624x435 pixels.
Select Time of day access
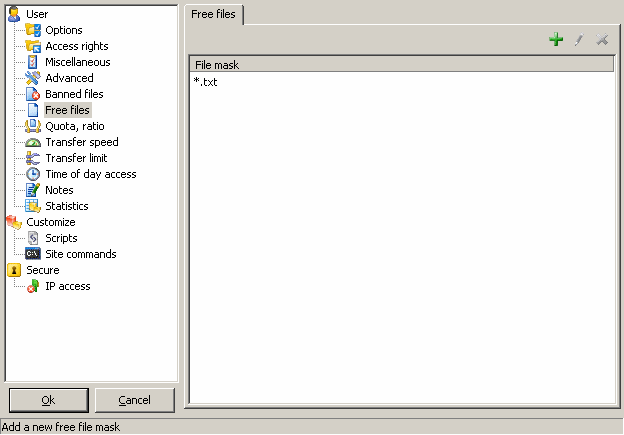coord(91,174)
